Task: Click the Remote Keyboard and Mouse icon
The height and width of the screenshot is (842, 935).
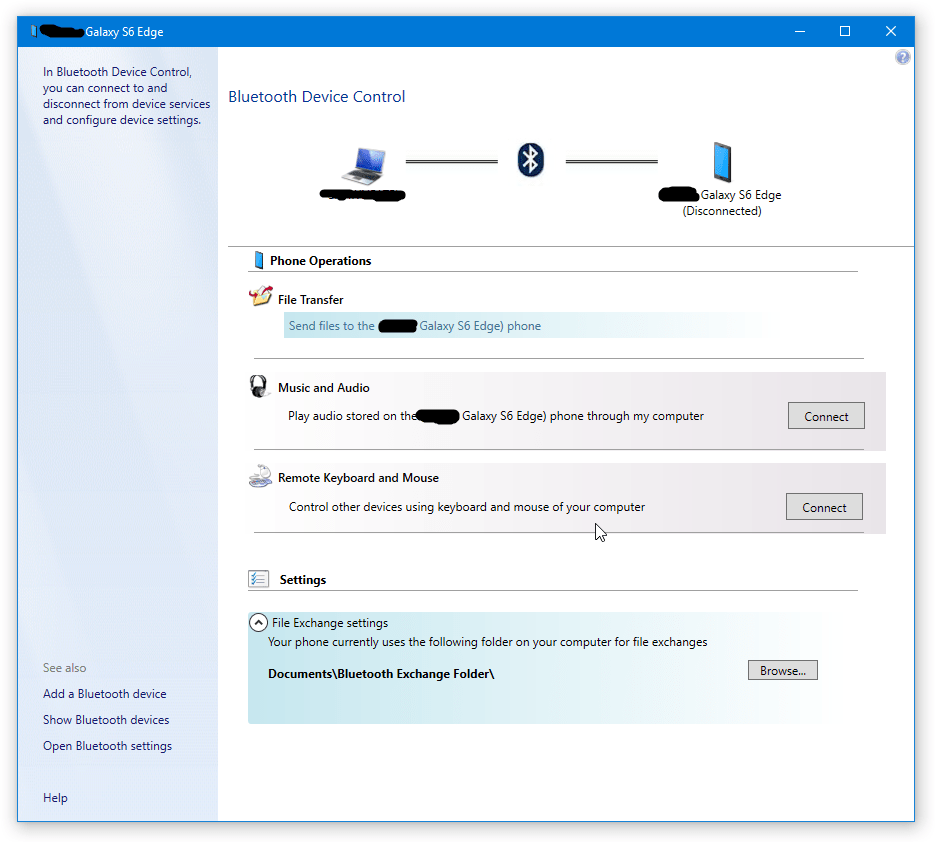Action: tap(260, 476)
